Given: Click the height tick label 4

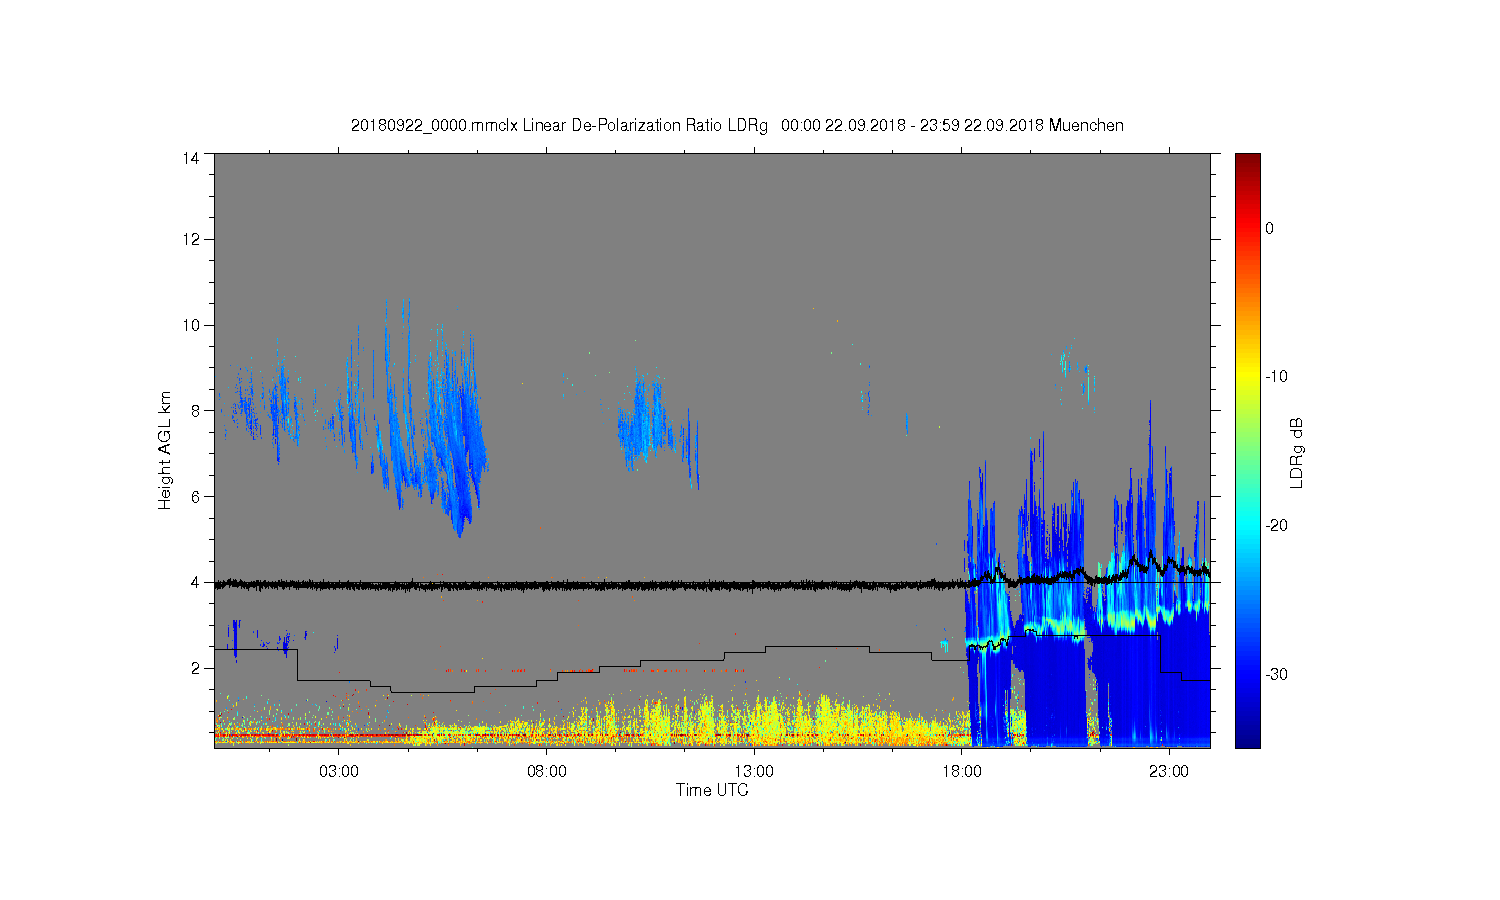Looking at the screenshot, I should [196, 582].
